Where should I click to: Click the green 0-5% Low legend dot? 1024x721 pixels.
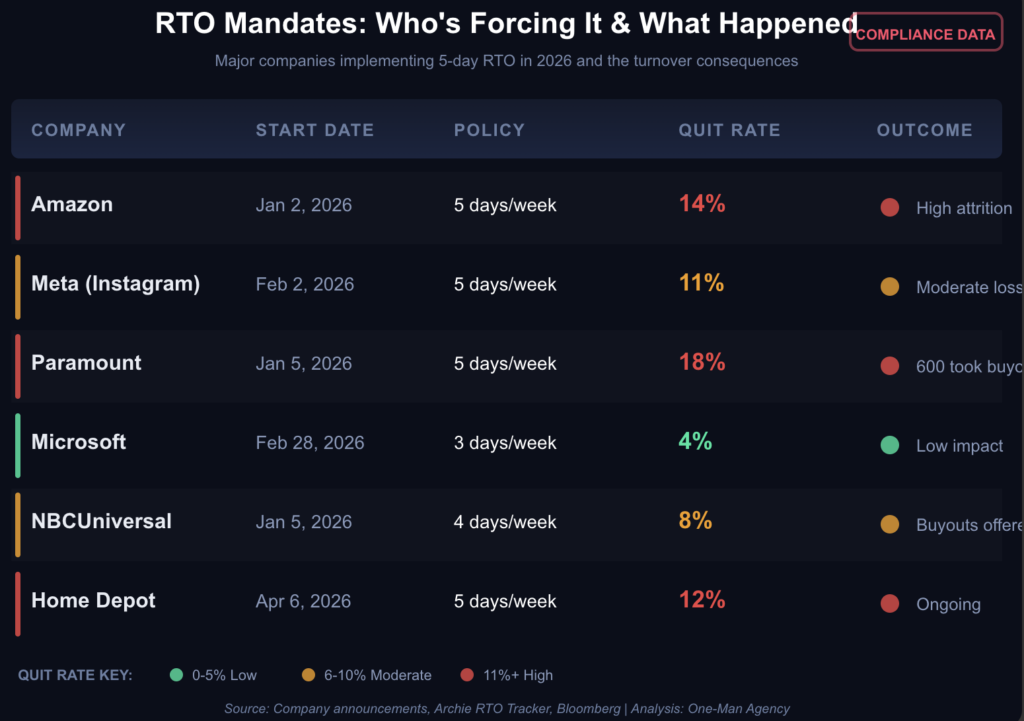click(x=177, y=675)
